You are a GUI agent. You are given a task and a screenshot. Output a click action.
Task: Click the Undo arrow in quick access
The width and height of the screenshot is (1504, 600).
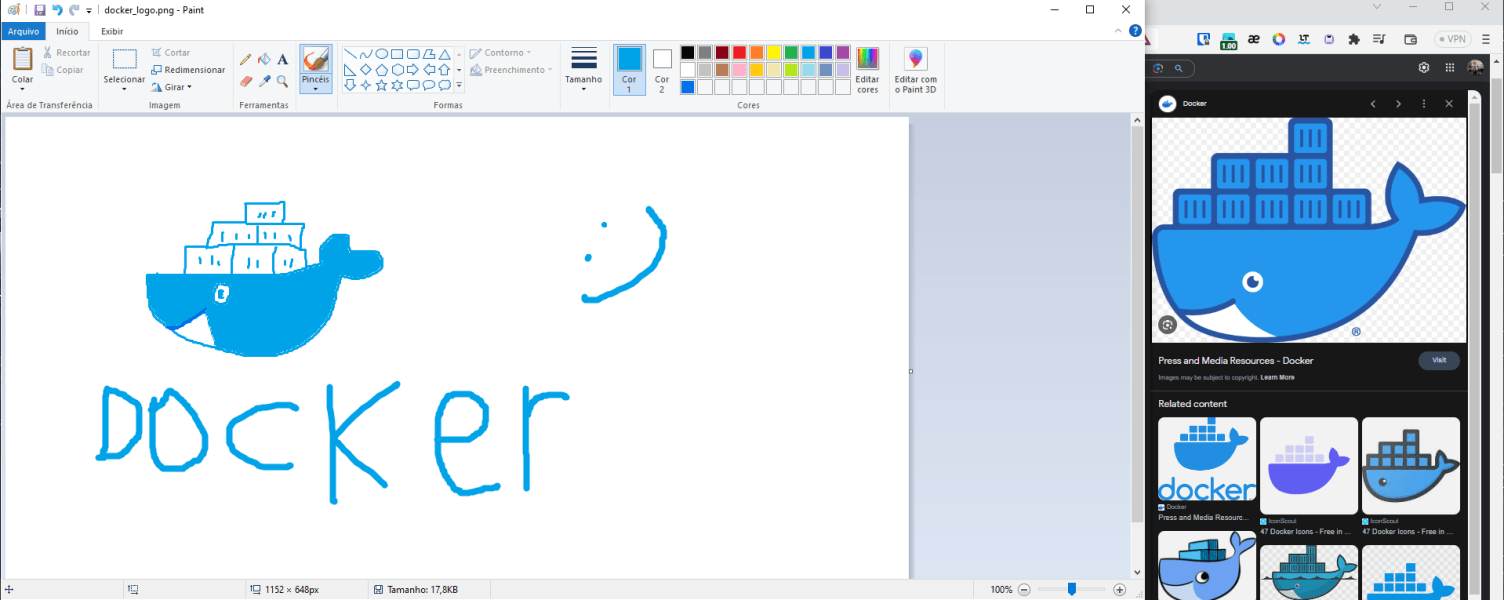[57, 10]
